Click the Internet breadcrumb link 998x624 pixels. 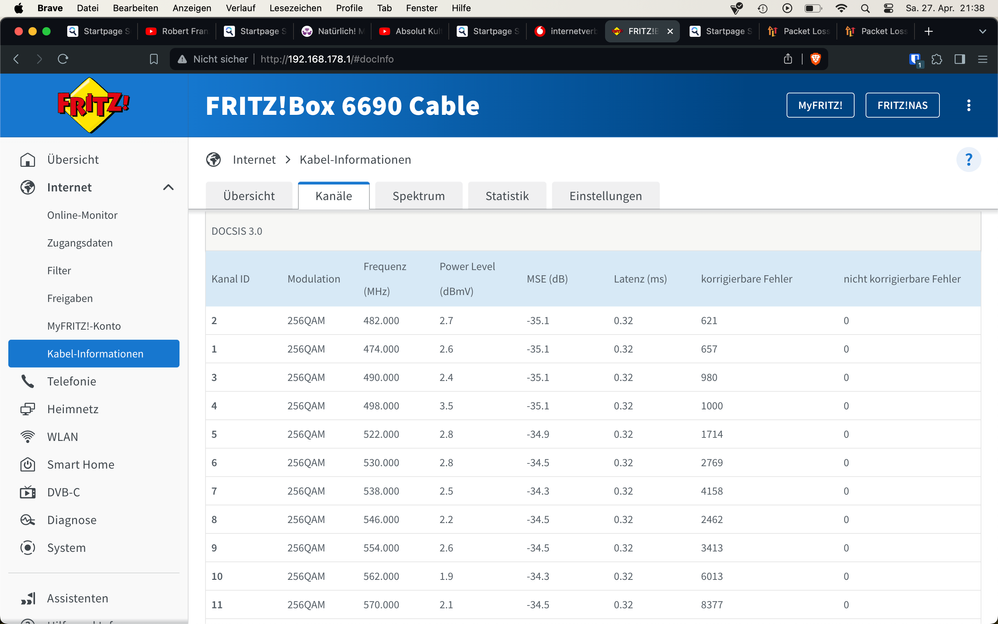pyautogui.click(x=254, y=160)
